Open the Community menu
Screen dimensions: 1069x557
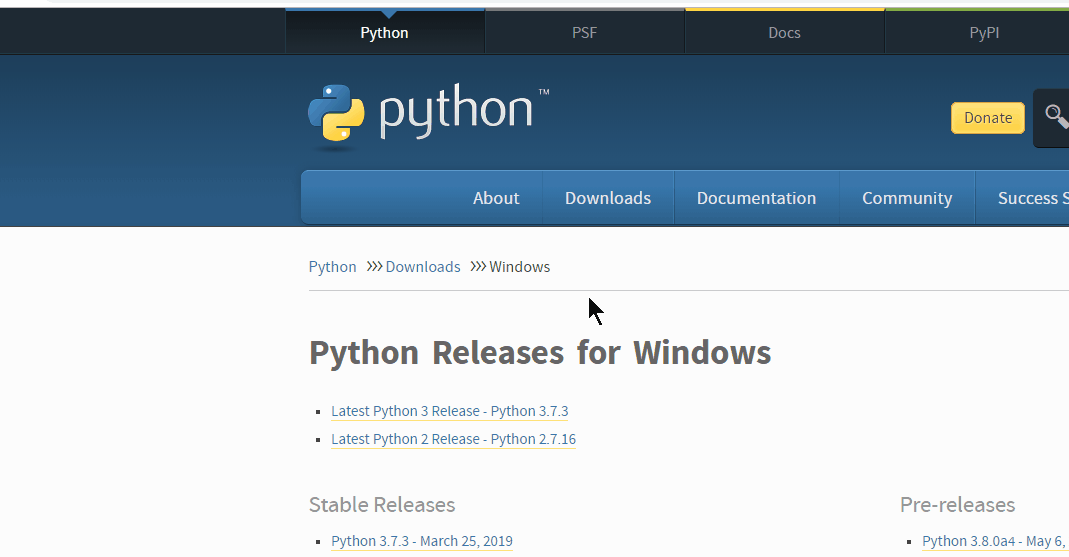coord(907,198)
